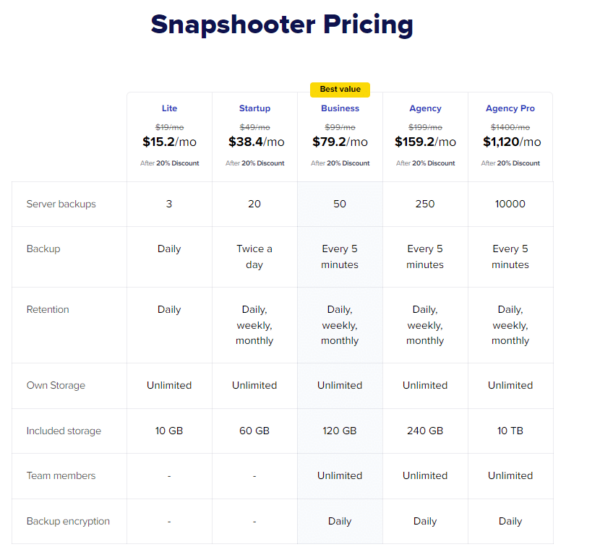Select the $79.2/mo Business price
The width and height of the screenshot is (600, 552).
point(340,142)
